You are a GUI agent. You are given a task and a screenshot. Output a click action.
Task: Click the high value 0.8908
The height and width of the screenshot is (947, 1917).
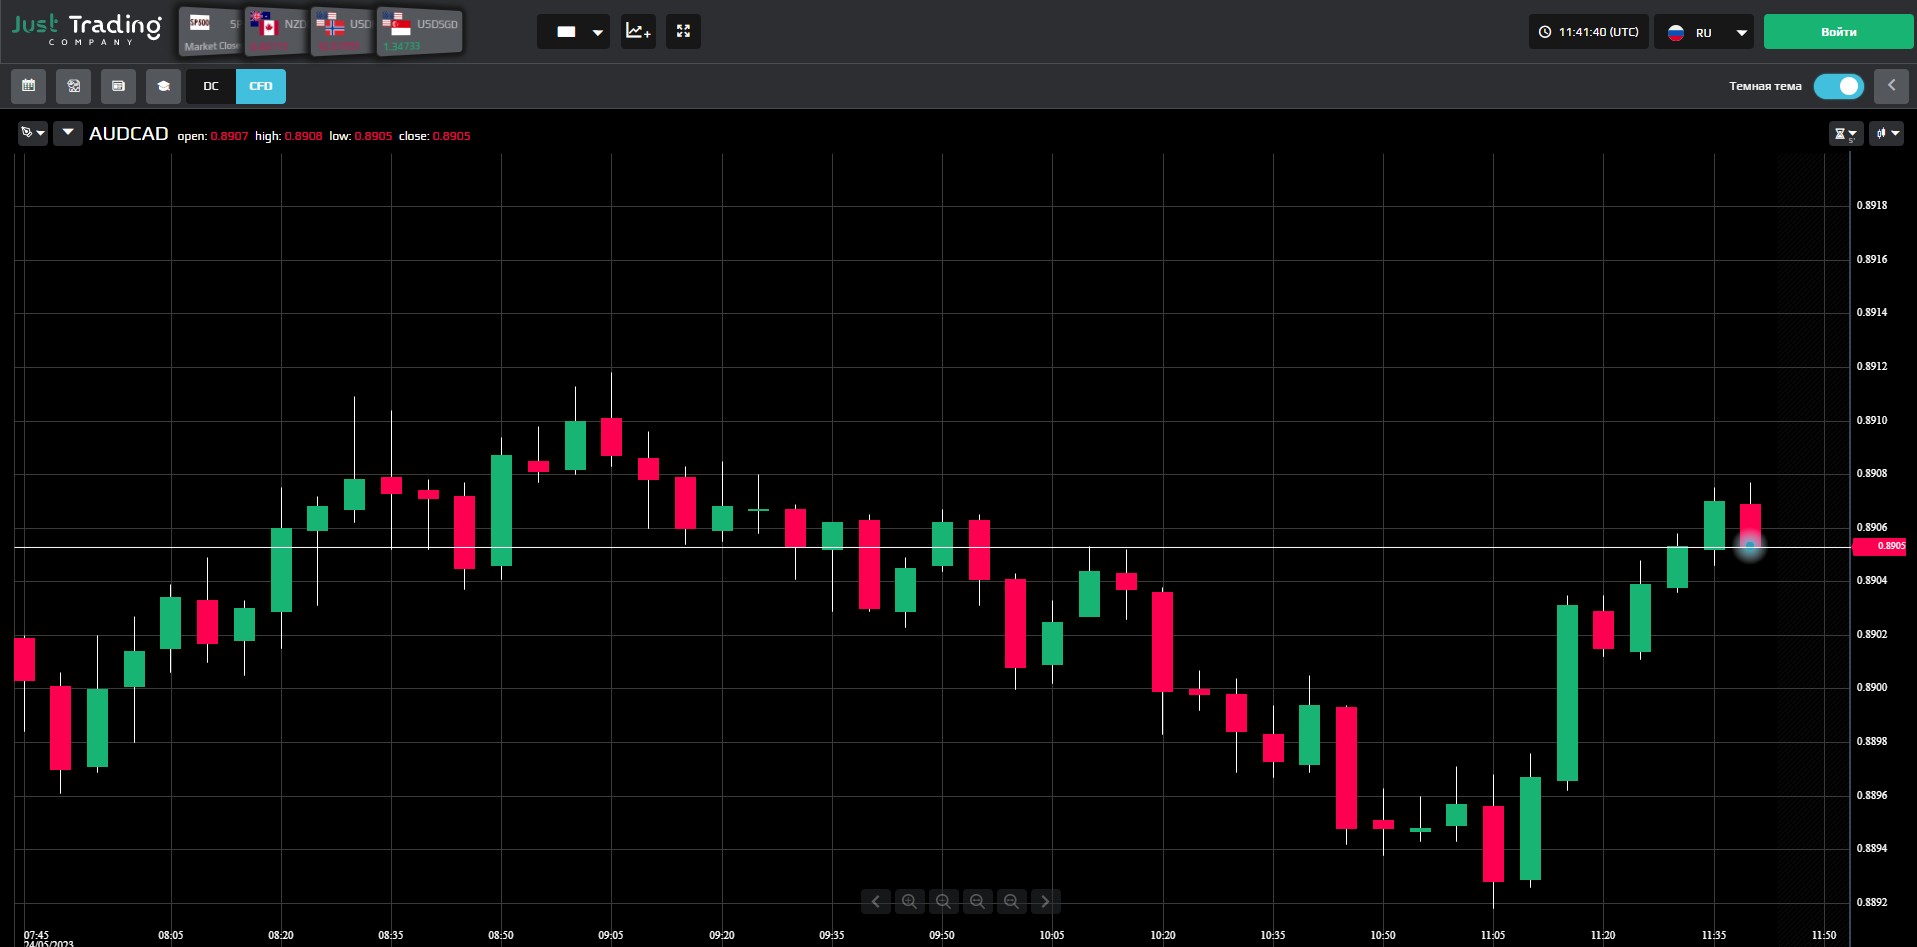point(303,136)
